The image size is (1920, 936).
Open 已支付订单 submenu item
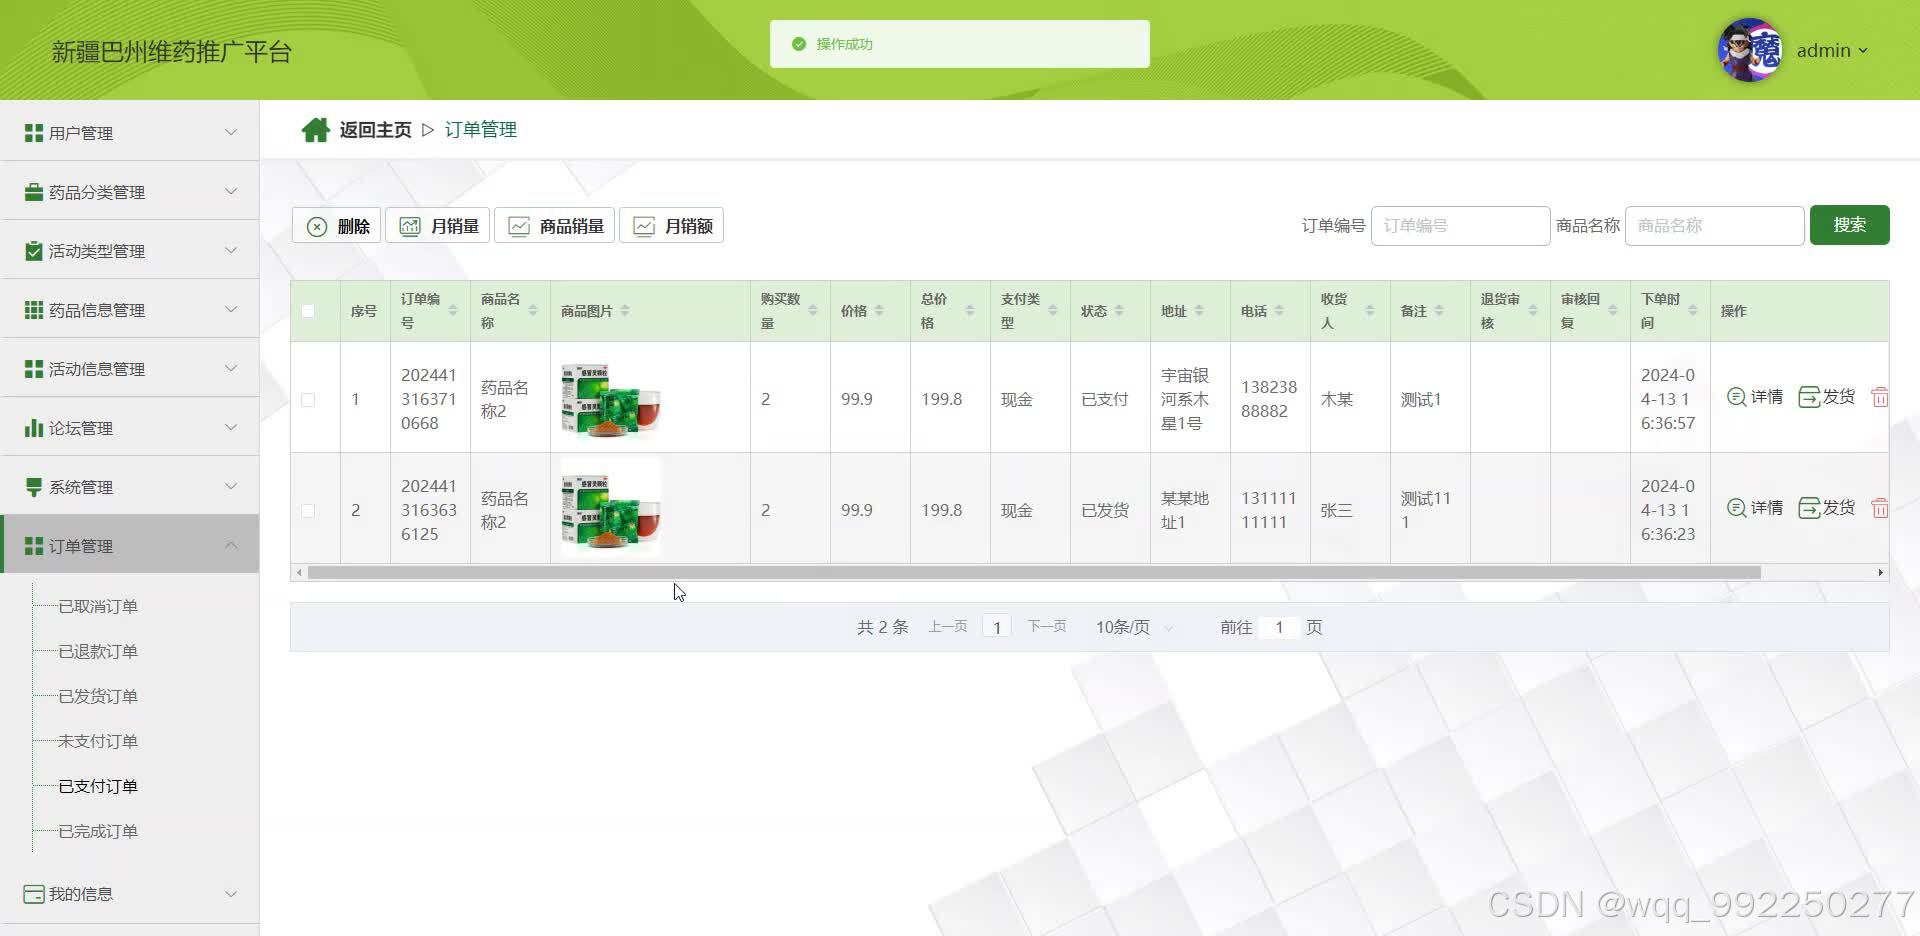tap(98, 786)
